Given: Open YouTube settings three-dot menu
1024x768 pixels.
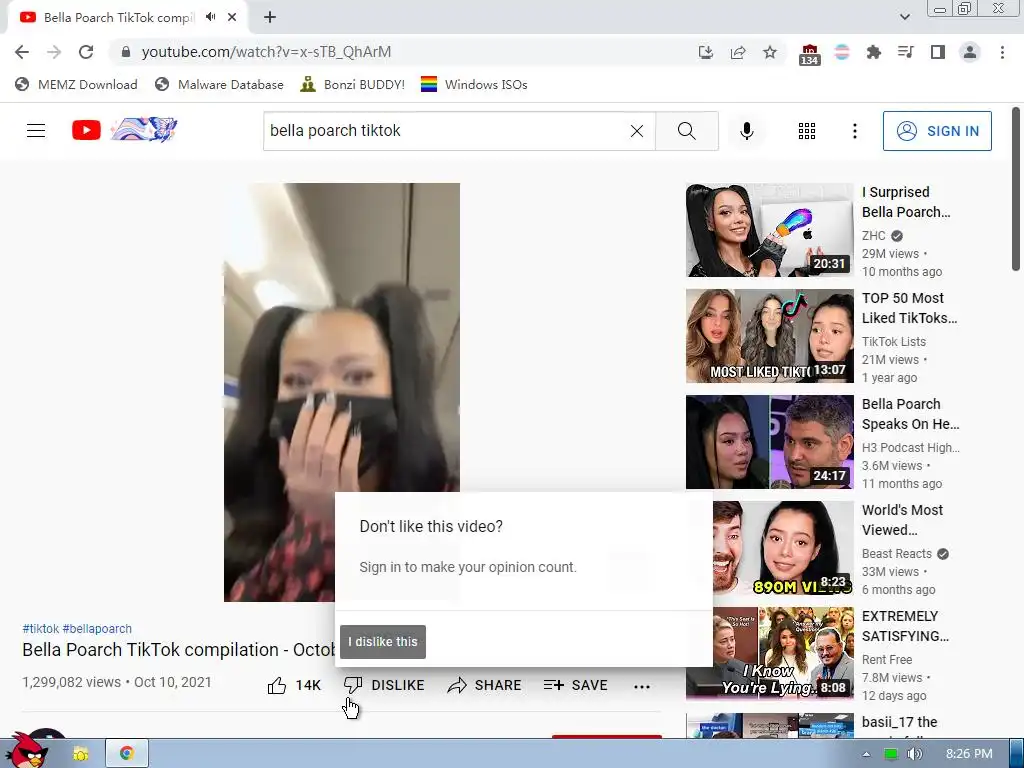Looking at the screenshot, I should click(x=854, y=131).
